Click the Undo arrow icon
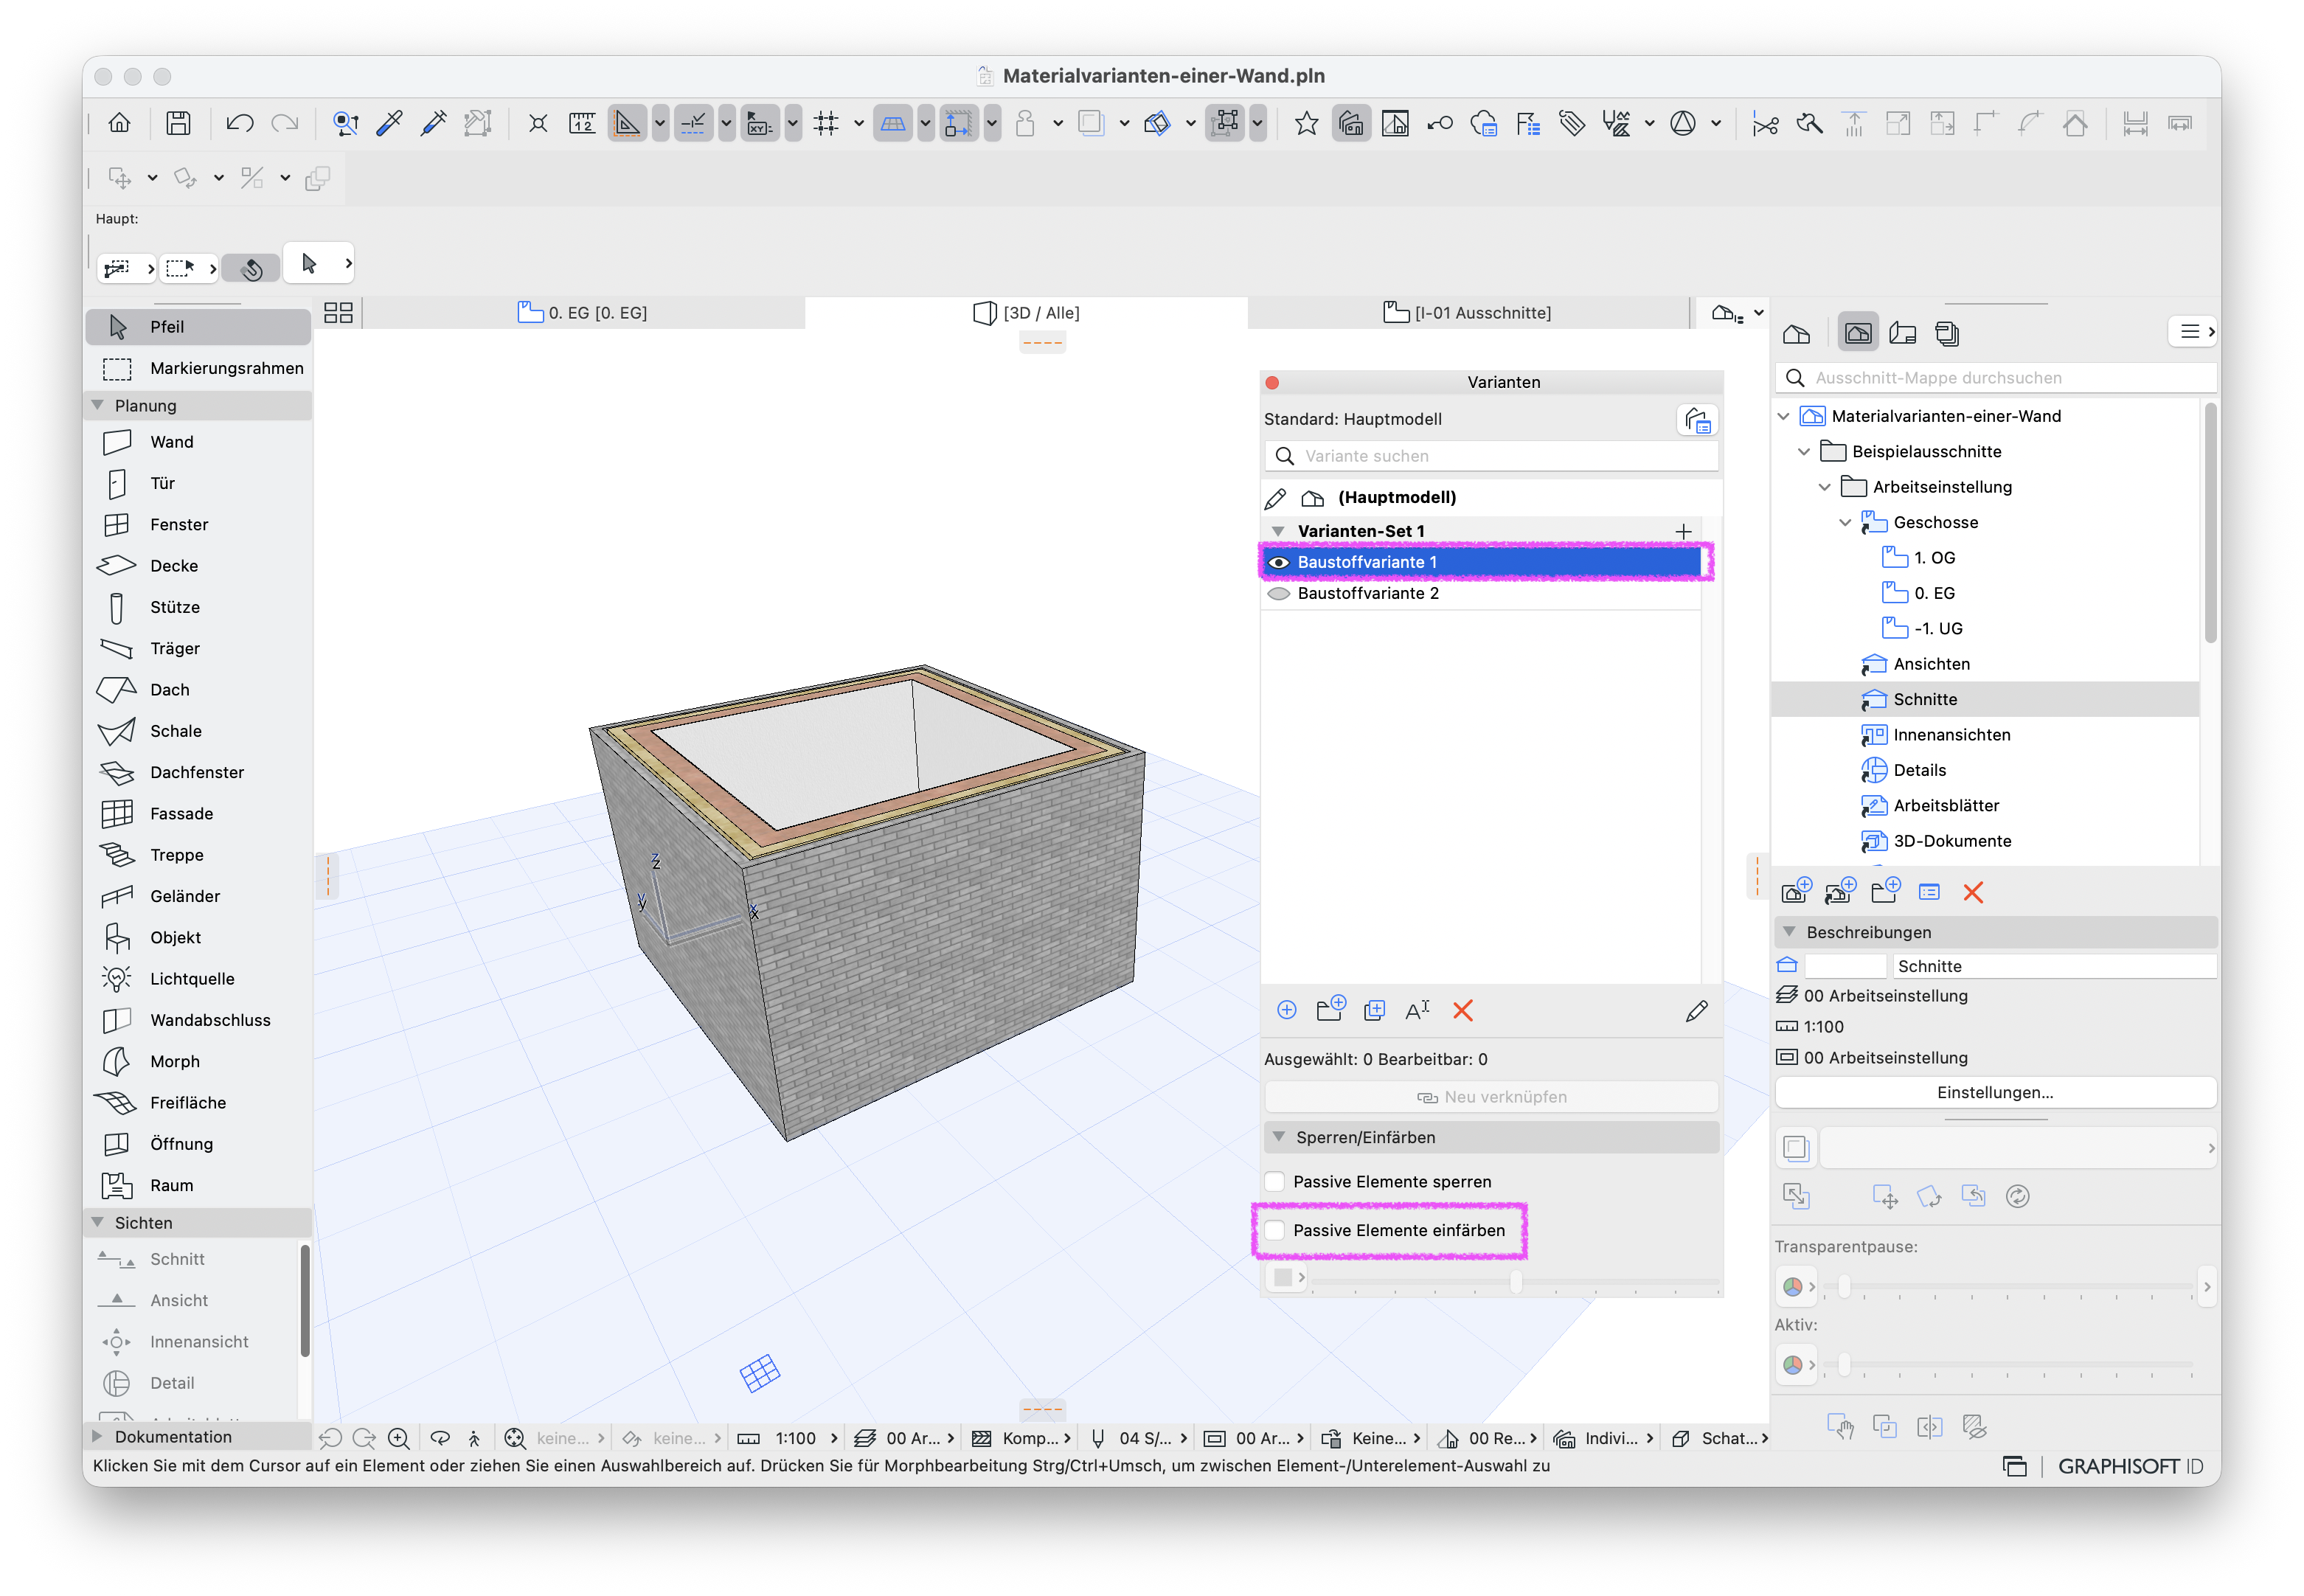 point(240,124)
